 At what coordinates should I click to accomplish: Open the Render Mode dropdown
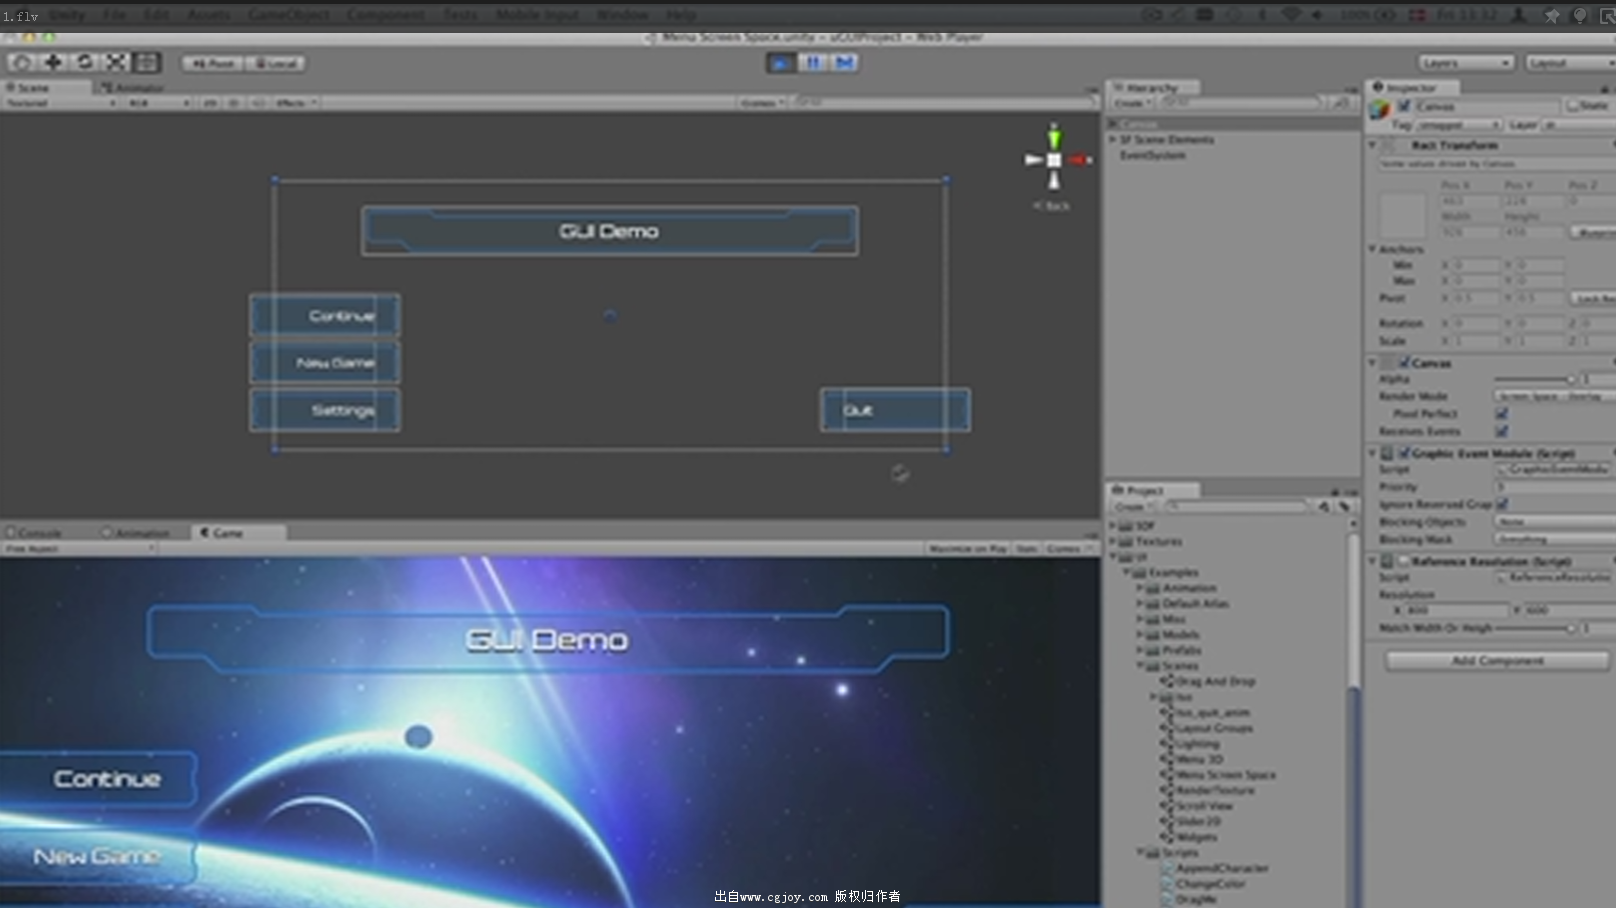pyautogui.click(x=1555, y=397)
